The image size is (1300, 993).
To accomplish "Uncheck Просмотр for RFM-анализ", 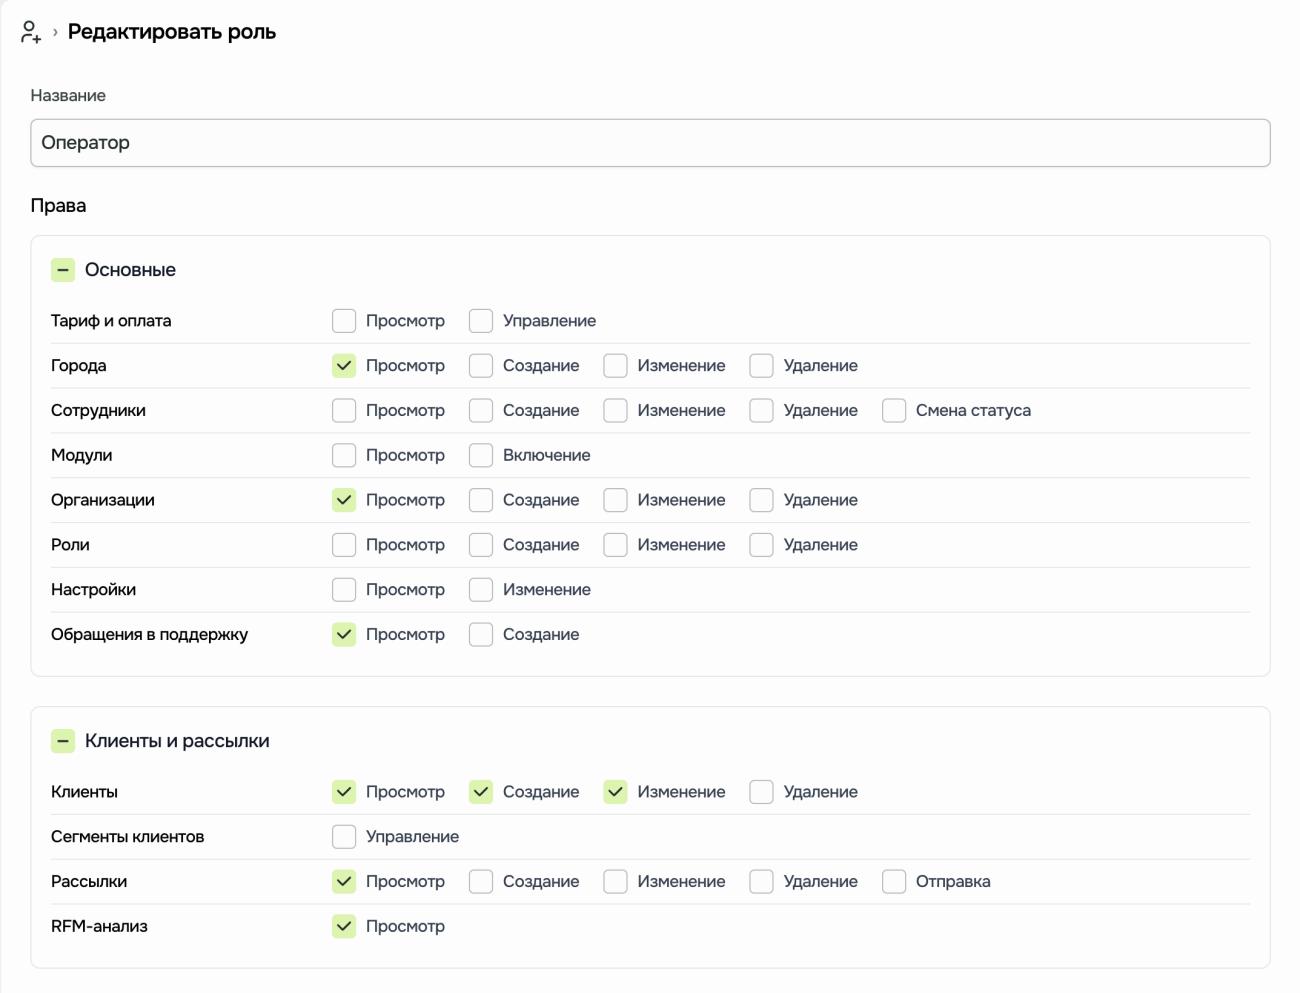I will (x=344, y=927).
